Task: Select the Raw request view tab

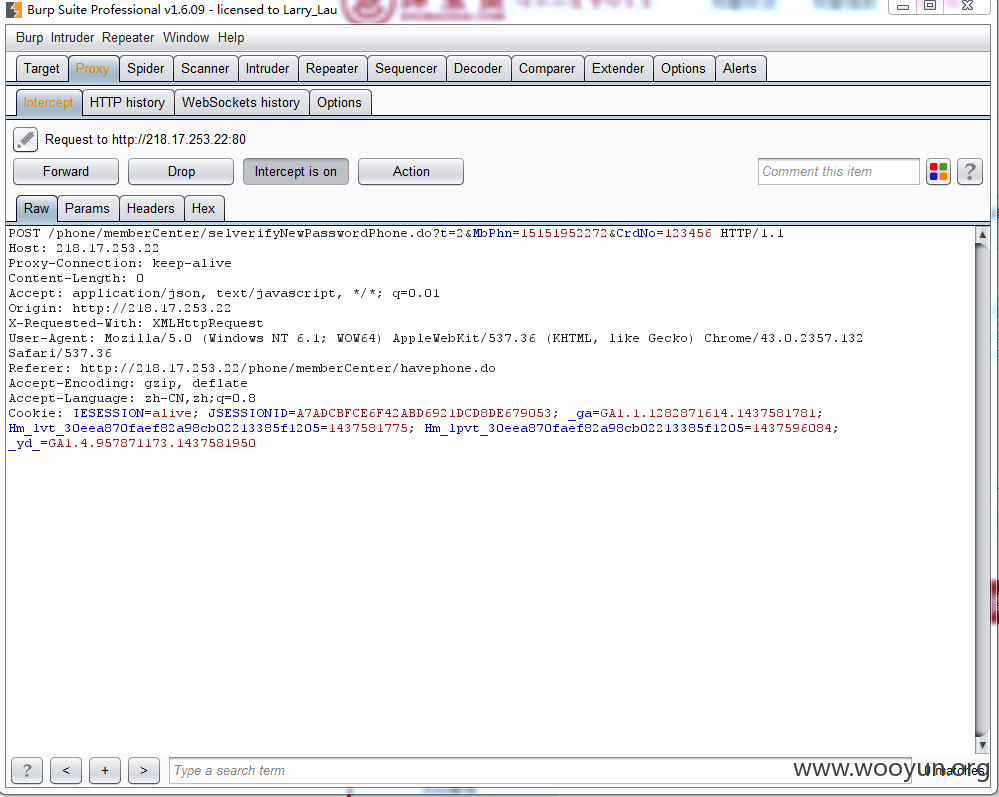Action: click(x=36, y=208)
